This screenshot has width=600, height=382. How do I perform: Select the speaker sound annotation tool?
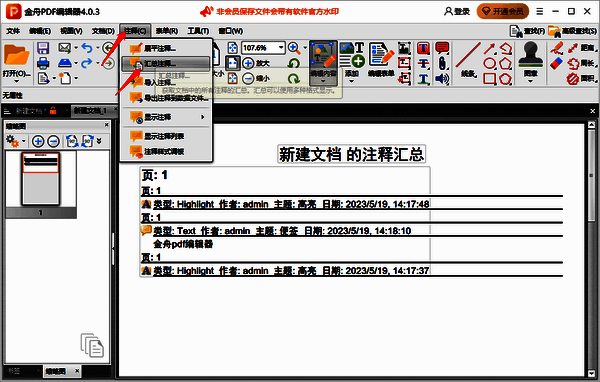[x=442, y=79]
